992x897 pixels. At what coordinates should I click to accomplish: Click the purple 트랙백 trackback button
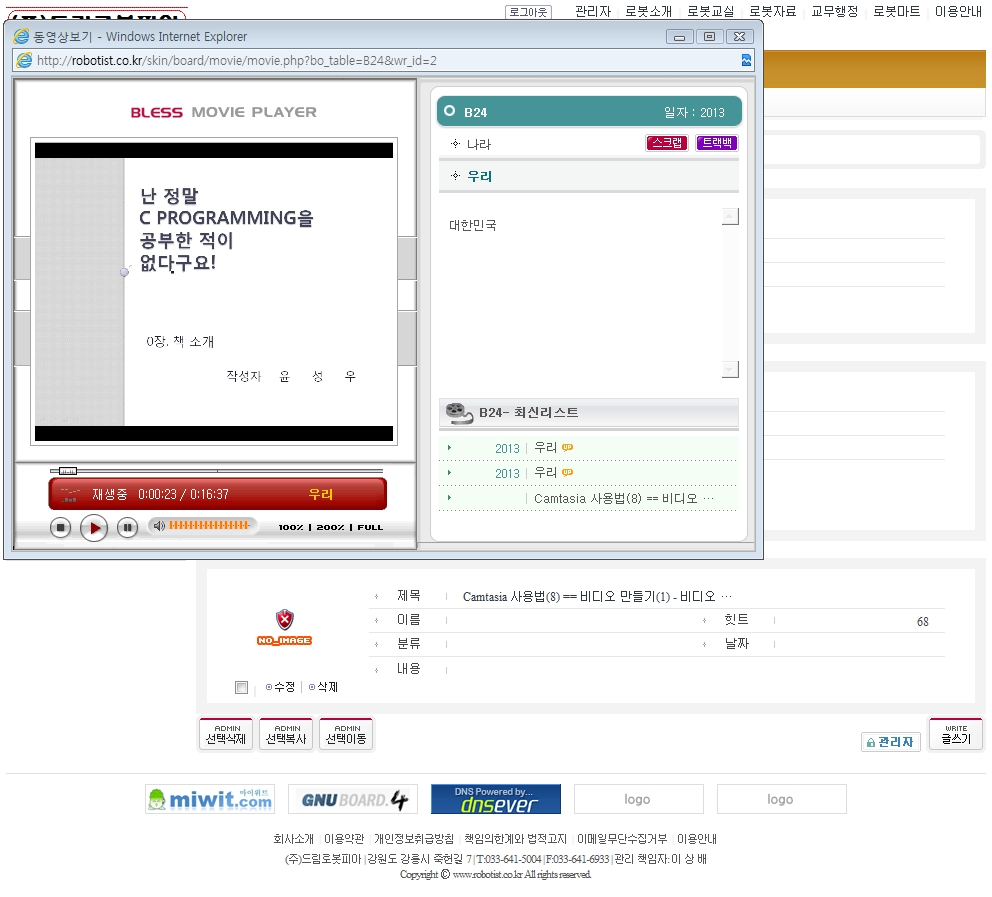pos(716,142)
